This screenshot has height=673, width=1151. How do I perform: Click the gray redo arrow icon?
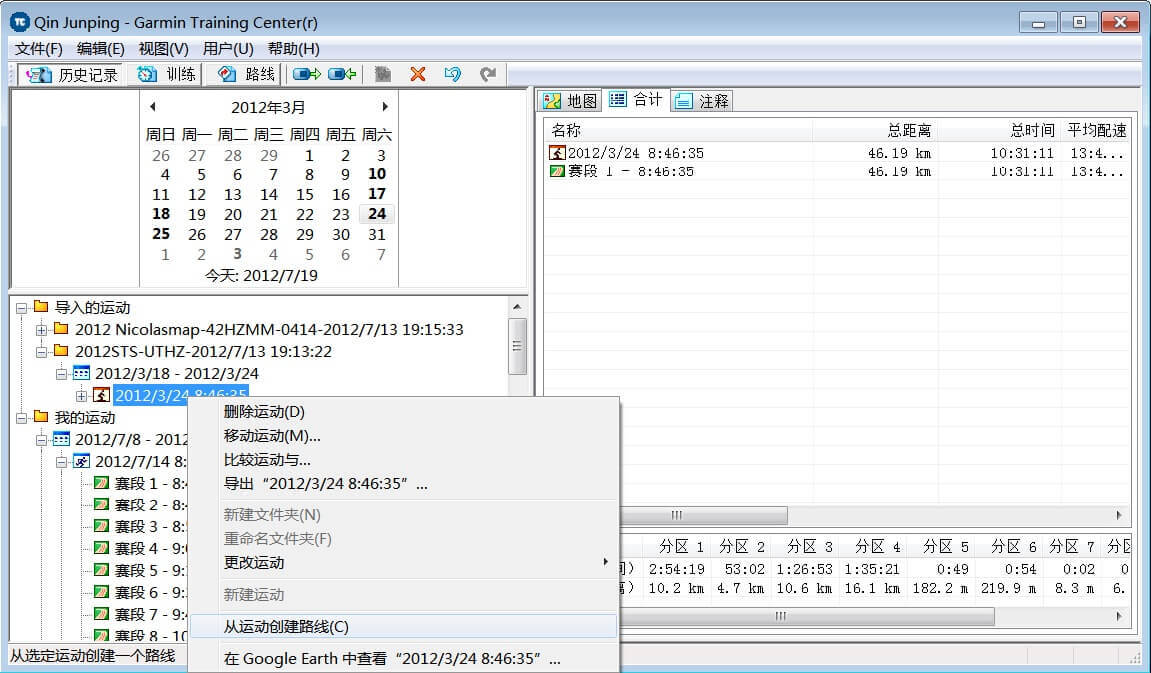(x=488, y=74)
